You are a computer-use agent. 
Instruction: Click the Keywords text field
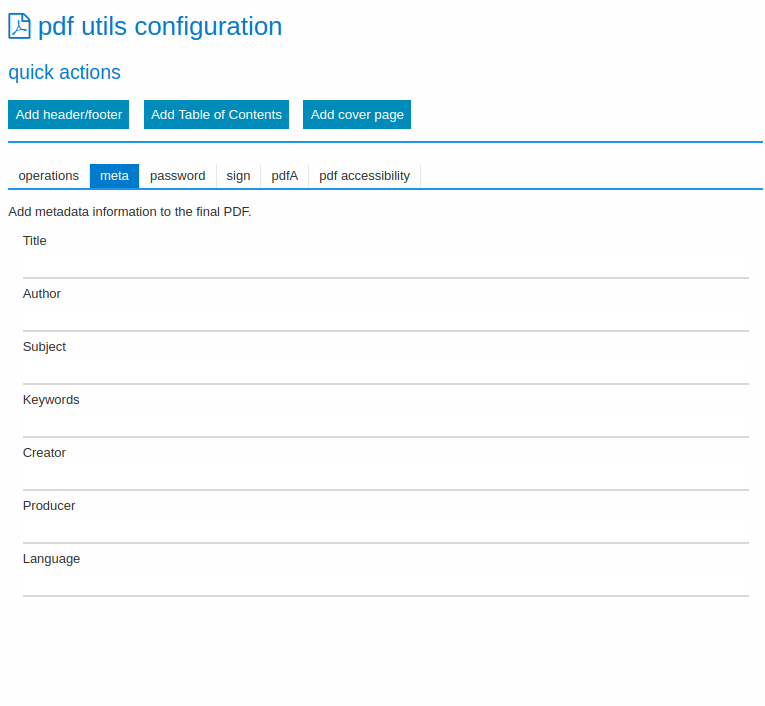pos(385,423)
